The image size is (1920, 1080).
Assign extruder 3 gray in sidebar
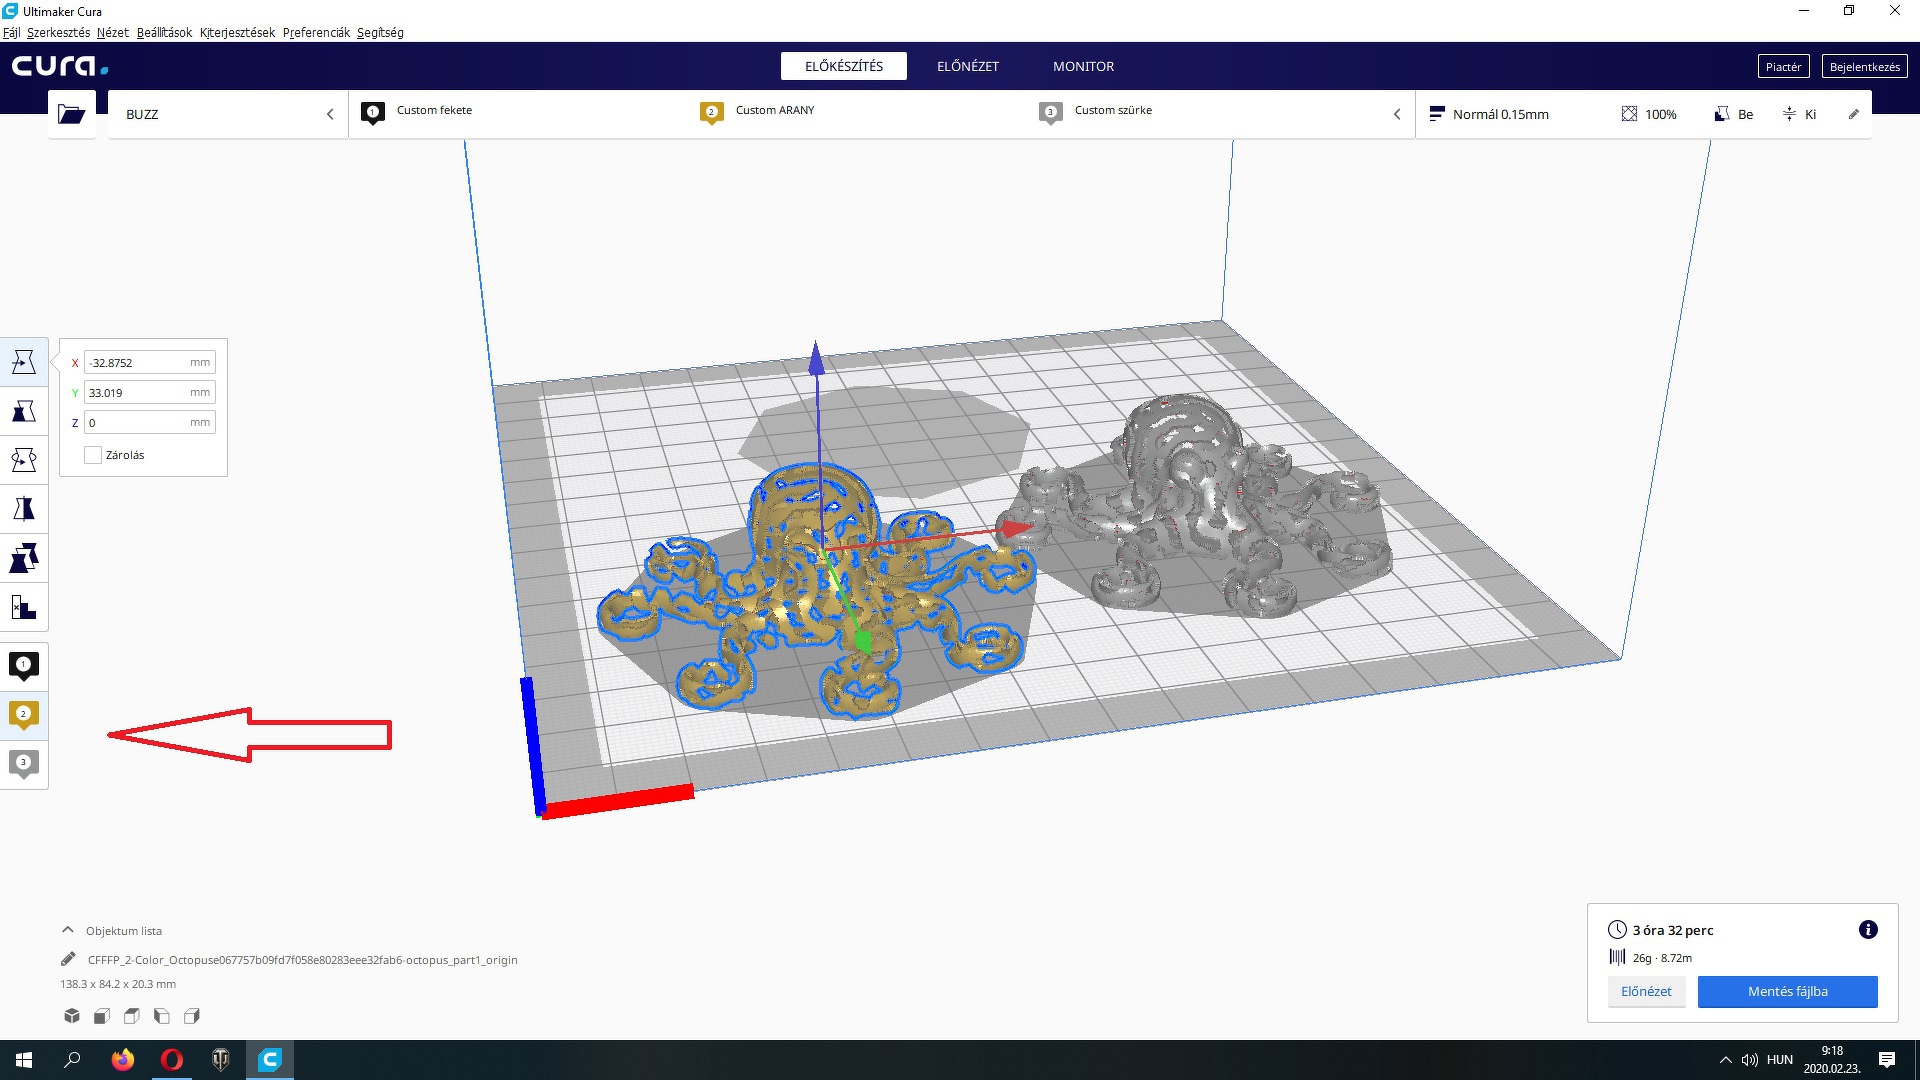24,764
